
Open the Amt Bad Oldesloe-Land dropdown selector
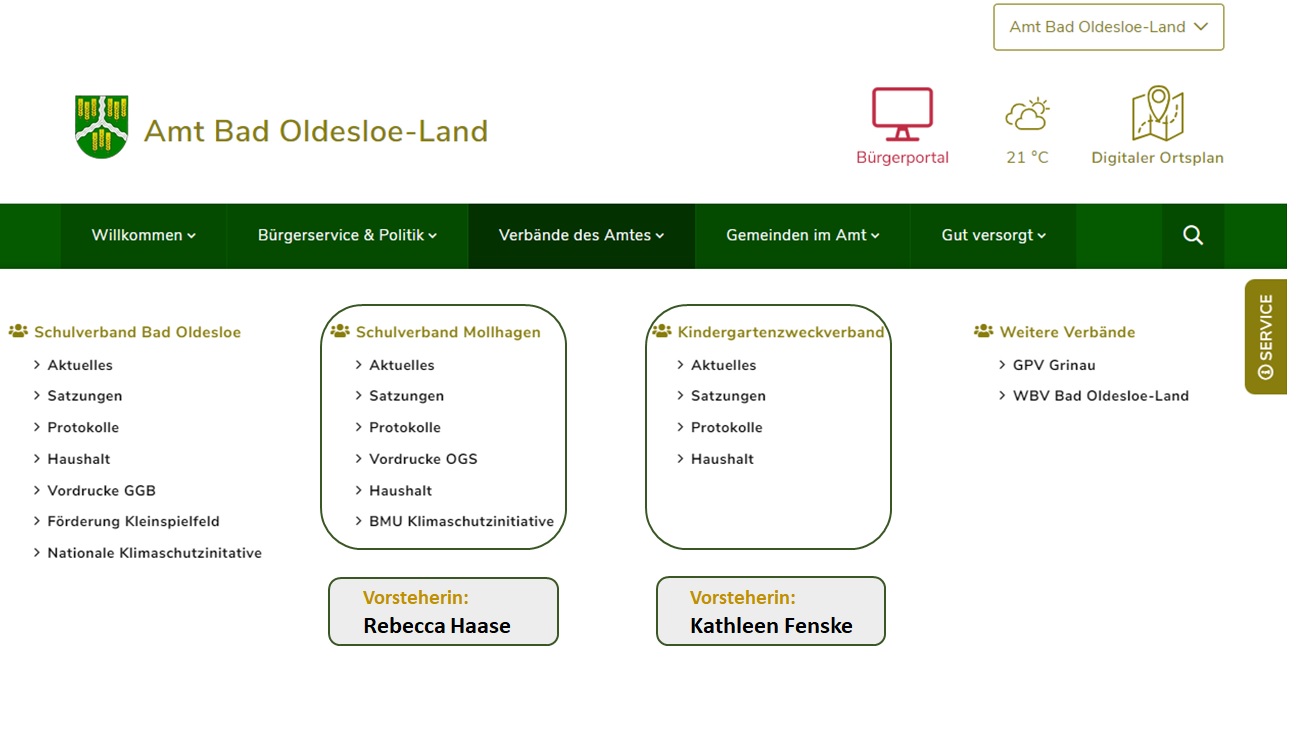[x=1108, y=27]
